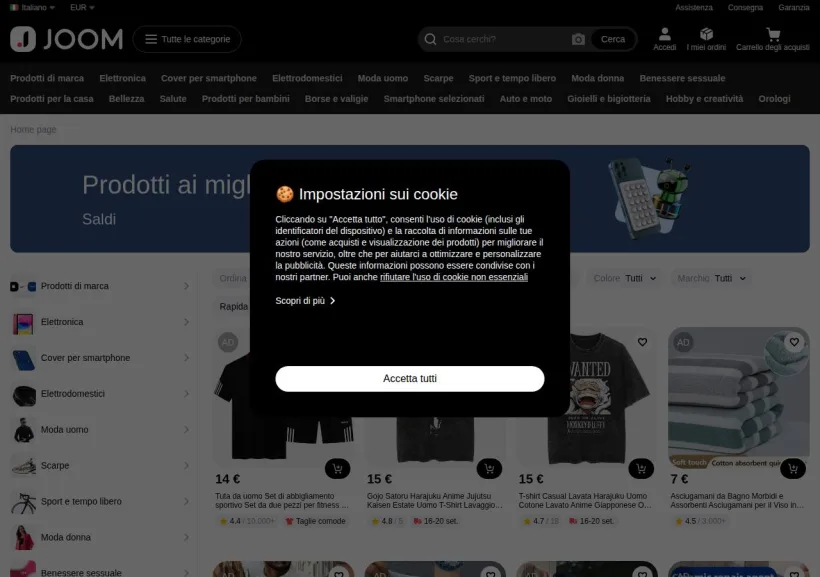The image size is (820, 577).
Task: Click Accetta tutti cookie button
Action: click(x=409, y=378)
